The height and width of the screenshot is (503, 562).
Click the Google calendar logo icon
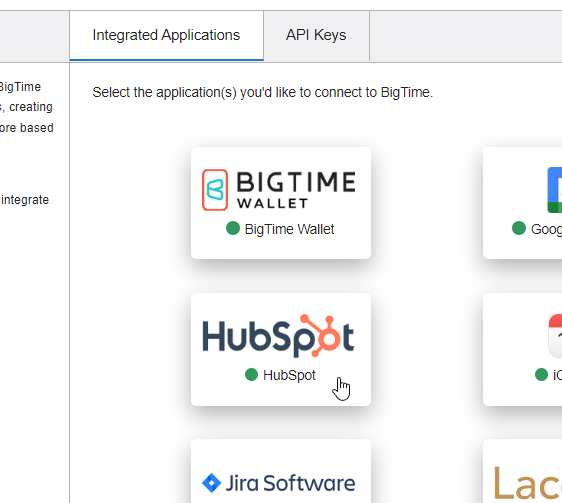click(555, 190)
